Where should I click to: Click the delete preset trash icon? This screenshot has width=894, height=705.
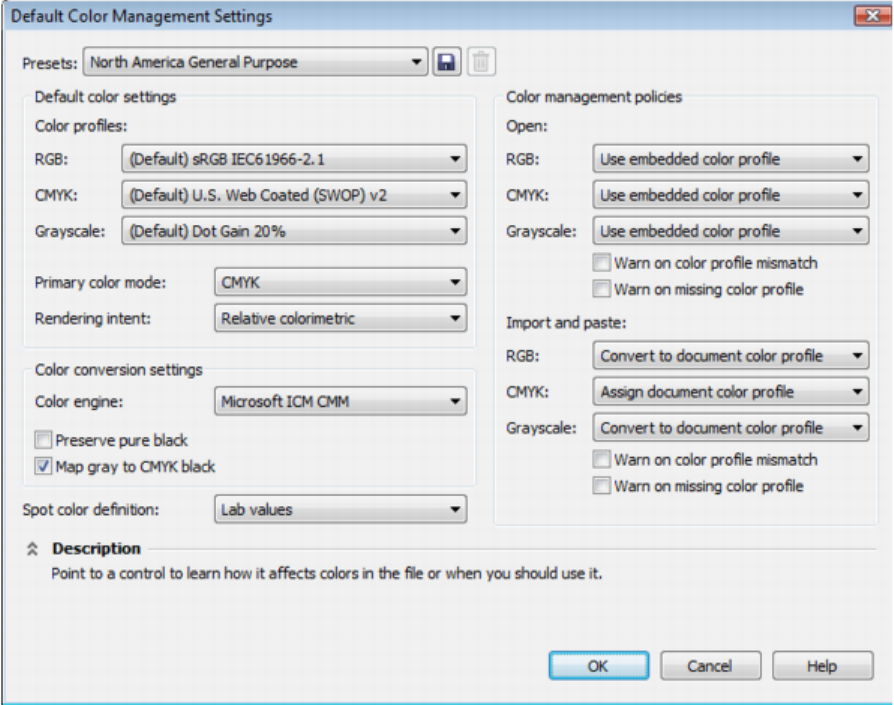(481, 63)
